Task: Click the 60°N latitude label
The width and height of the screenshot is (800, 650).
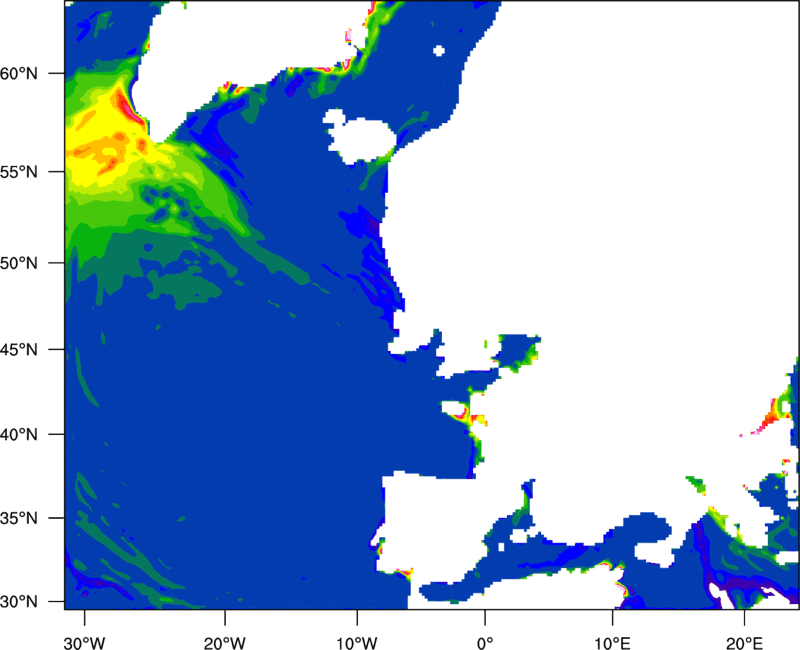Action: (19, 73)
